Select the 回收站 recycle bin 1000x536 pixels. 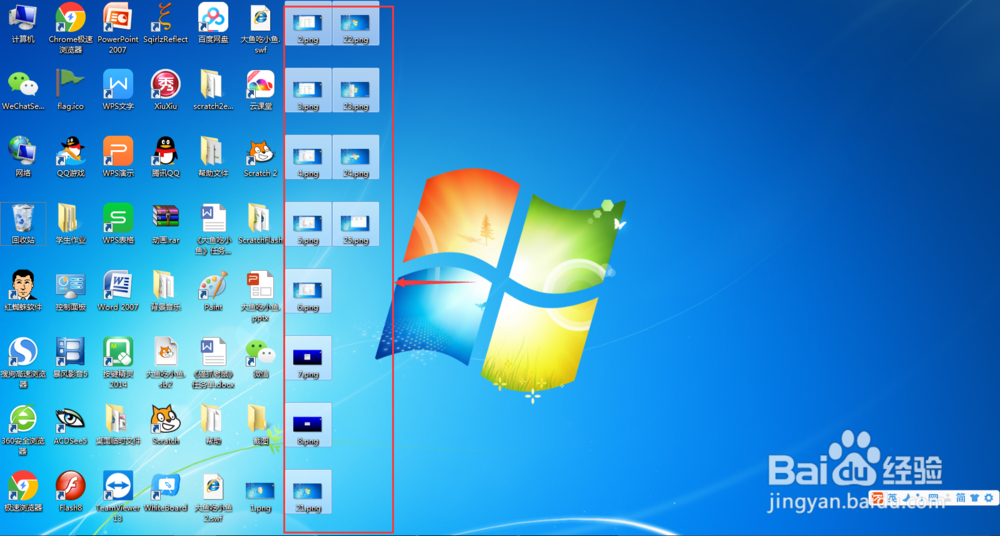coord(23,224)
